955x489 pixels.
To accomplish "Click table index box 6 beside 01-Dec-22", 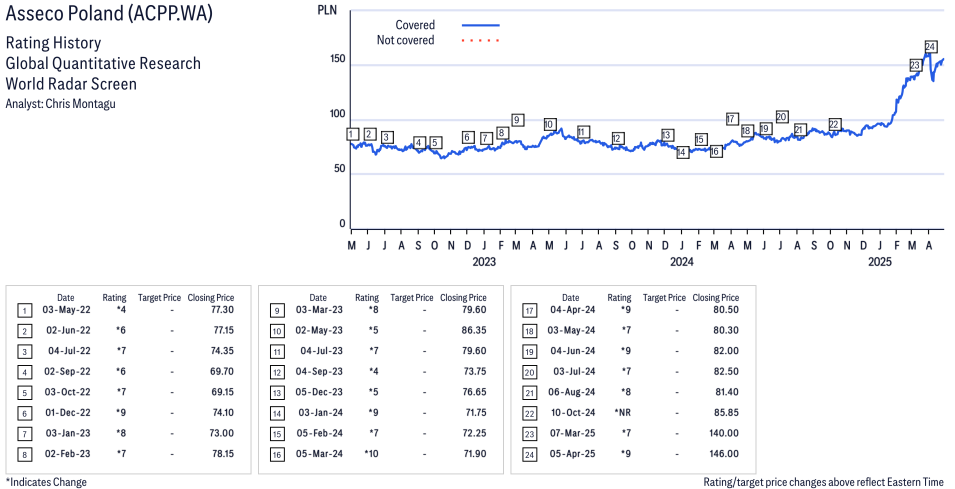I will [24, 414].
